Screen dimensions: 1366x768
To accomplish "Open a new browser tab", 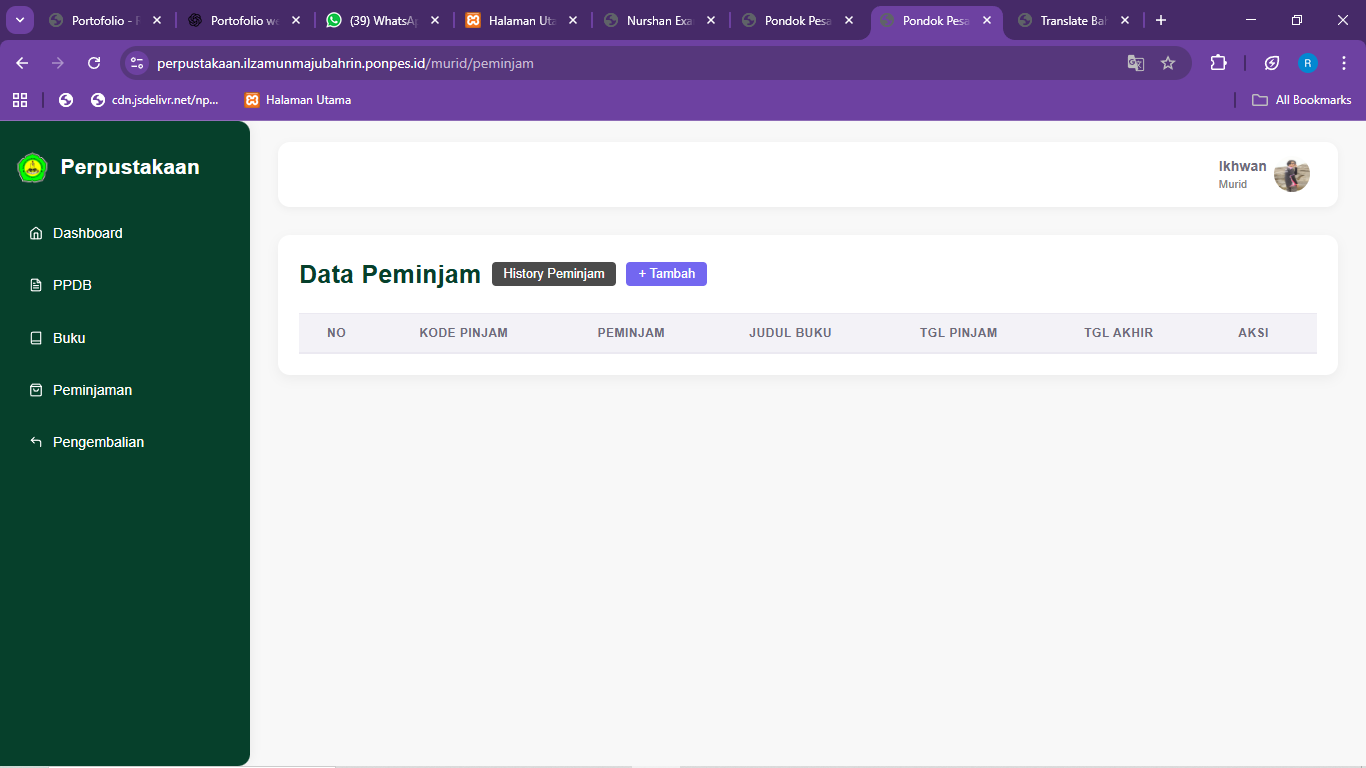I will point(1160,20).
